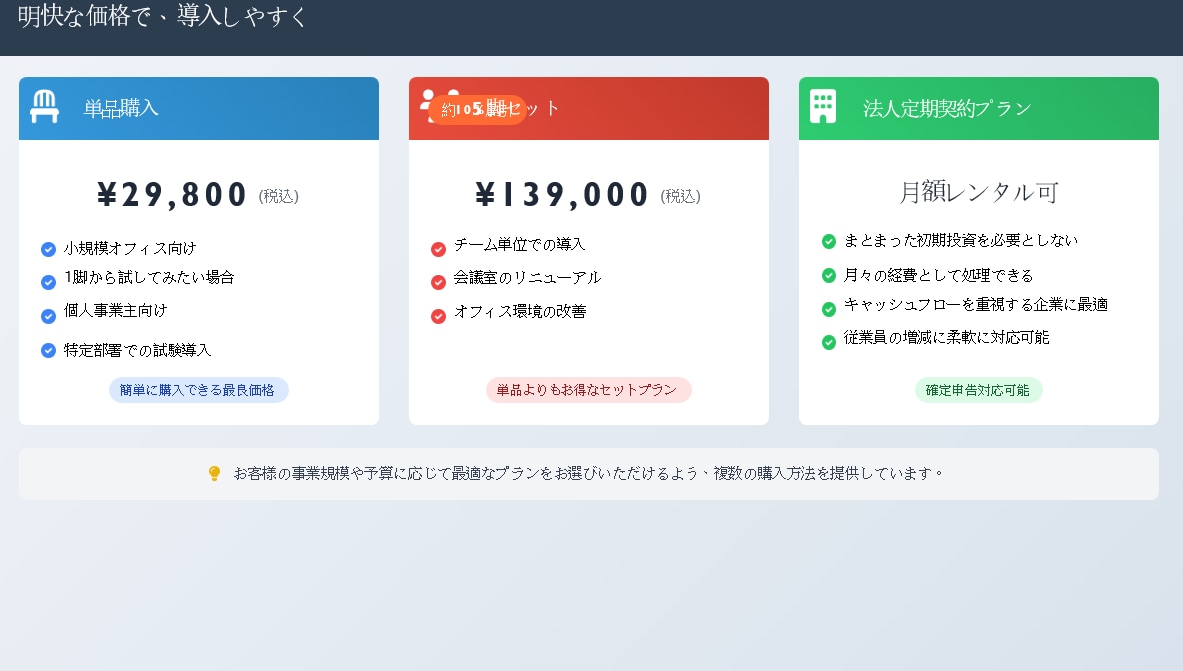This screenshot has height=671, width=1183.
Task: Click the text オフィス環境の改善
Action: (520, 312)
